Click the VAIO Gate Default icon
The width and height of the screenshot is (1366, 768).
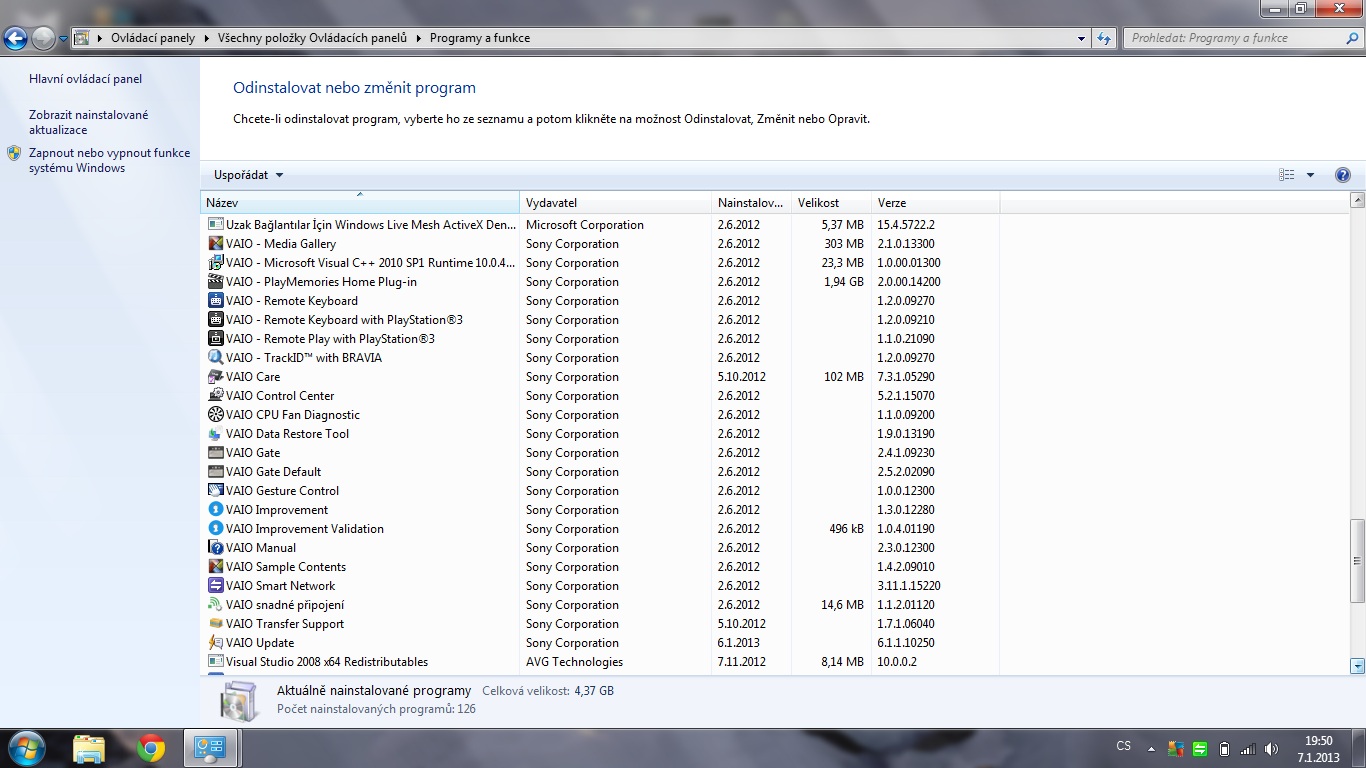(215, 472)
